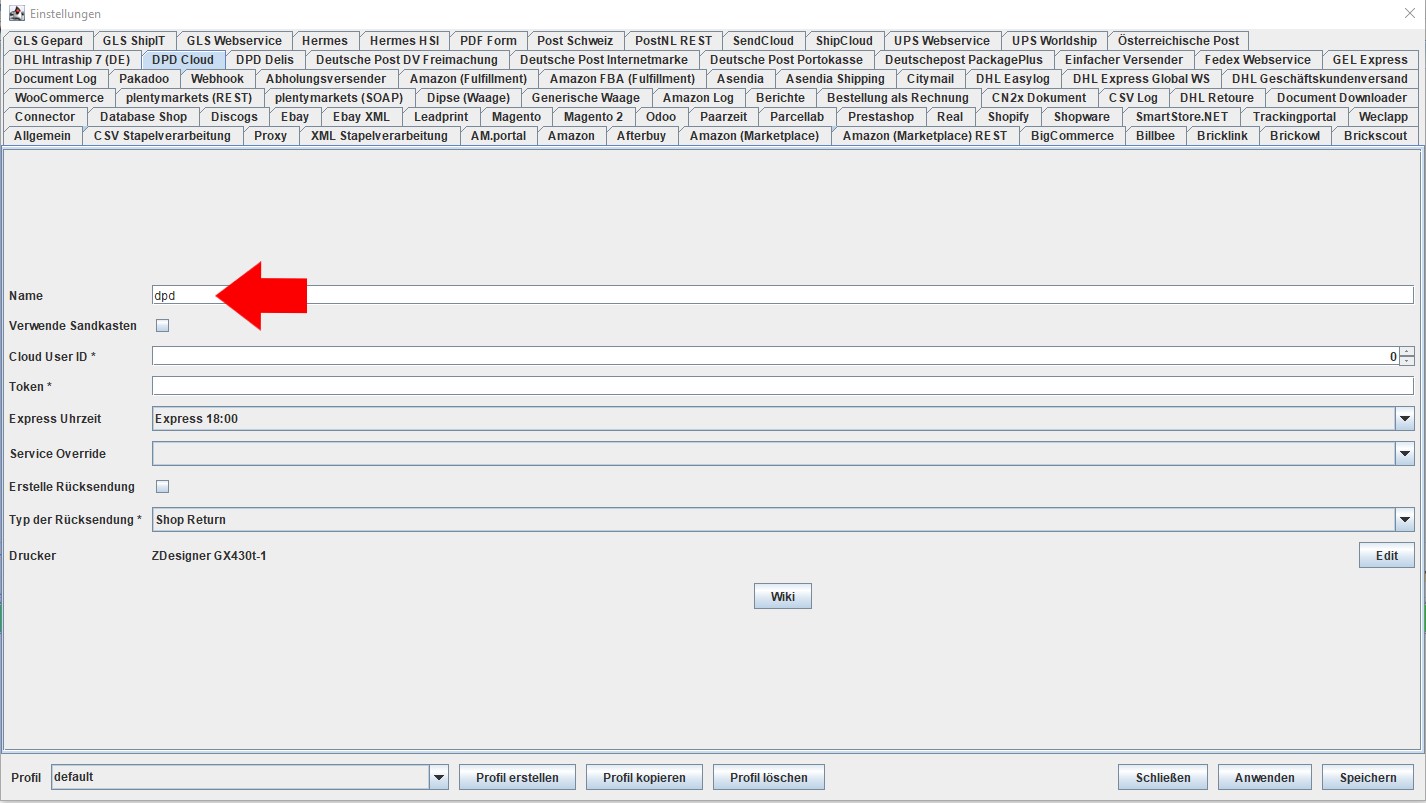Open the UPS Worldship tab

click(1054, 41)
